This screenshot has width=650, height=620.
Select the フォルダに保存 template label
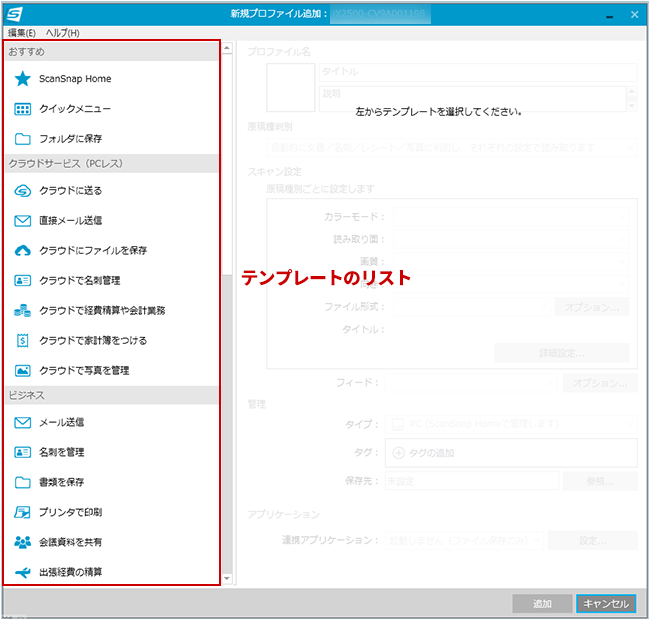70,139
